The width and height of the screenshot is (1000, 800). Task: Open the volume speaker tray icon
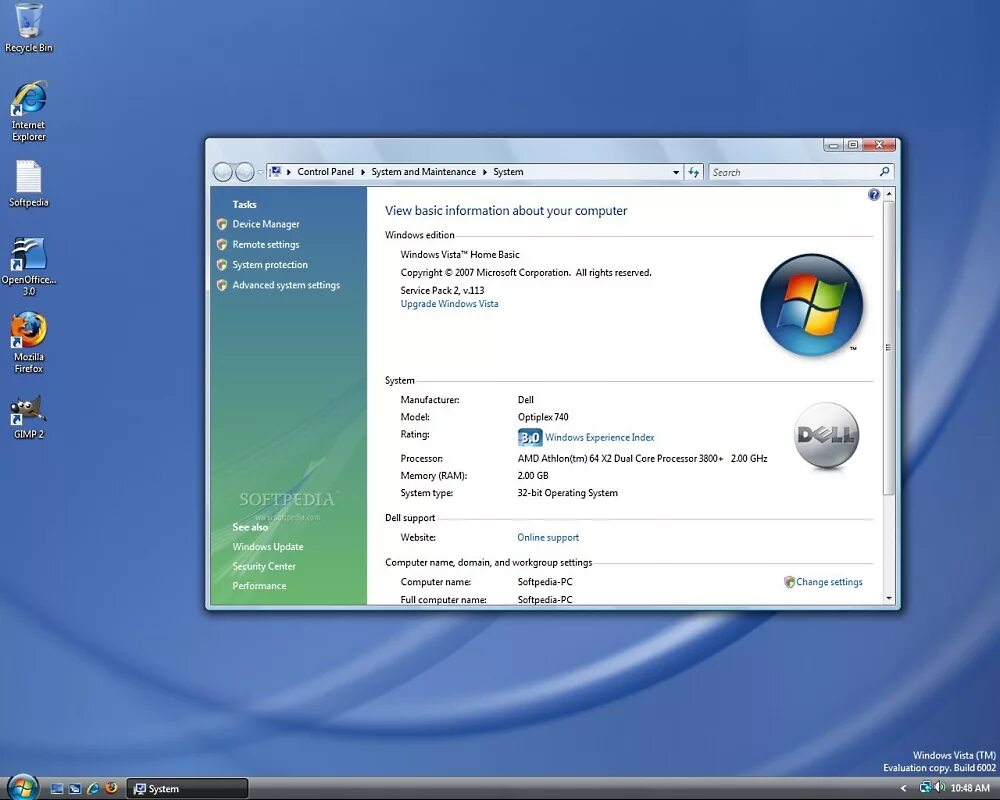(x=939, y=787)
